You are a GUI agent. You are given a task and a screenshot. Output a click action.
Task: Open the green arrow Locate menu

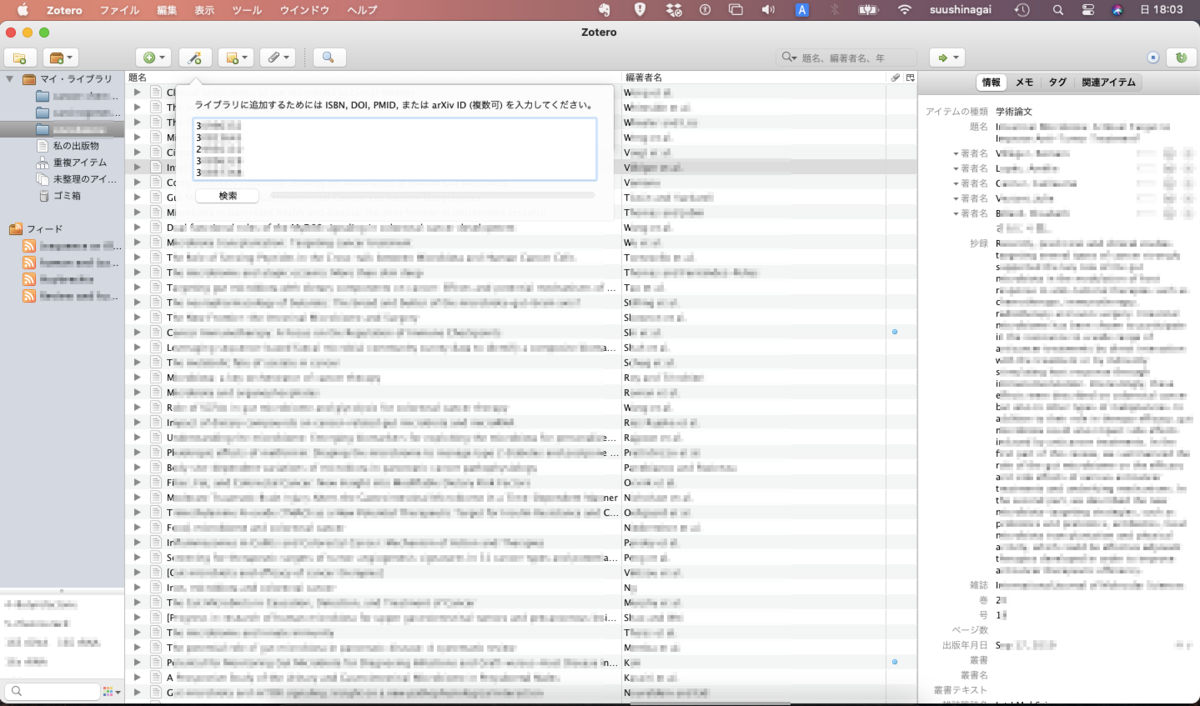947,58
